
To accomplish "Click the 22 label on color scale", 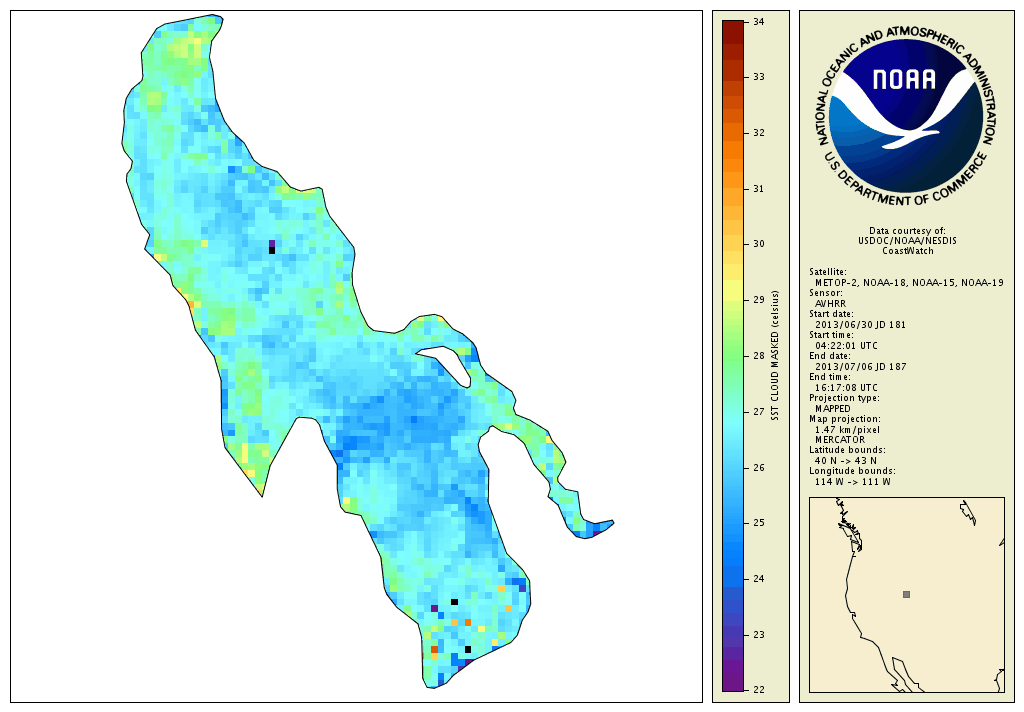I will coord(758,690).
